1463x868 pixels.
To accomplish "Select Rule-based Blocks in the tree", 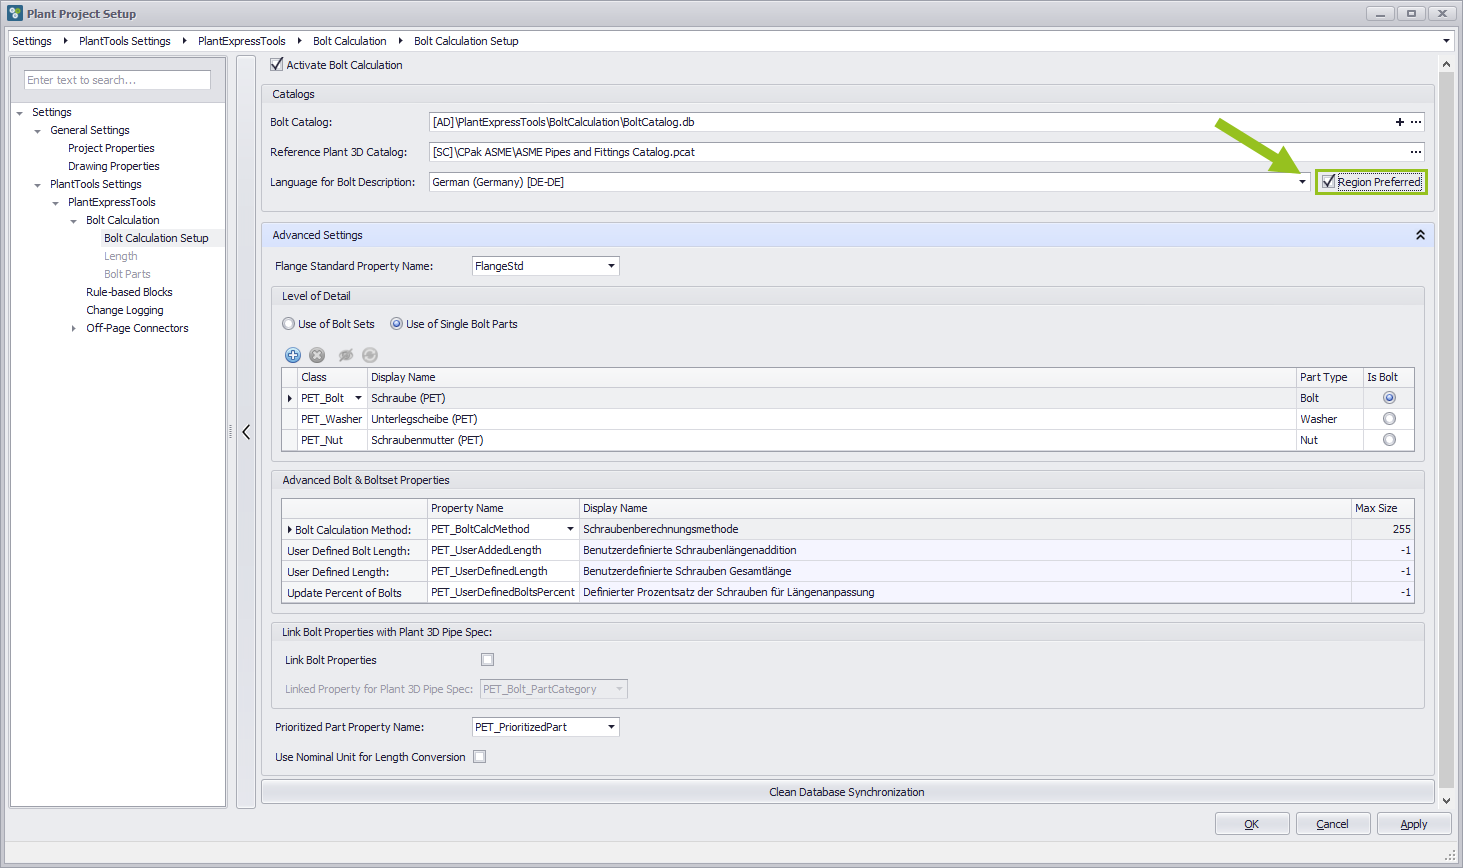I will coord(129,292).
